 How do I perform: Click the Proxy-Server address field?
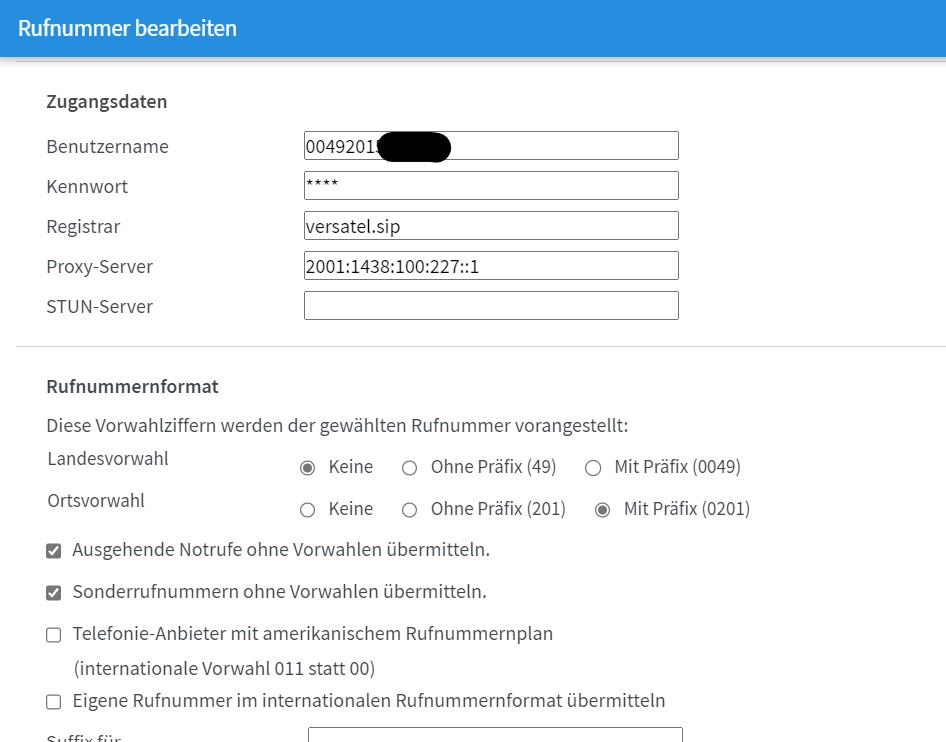click(x=490, y=265)
